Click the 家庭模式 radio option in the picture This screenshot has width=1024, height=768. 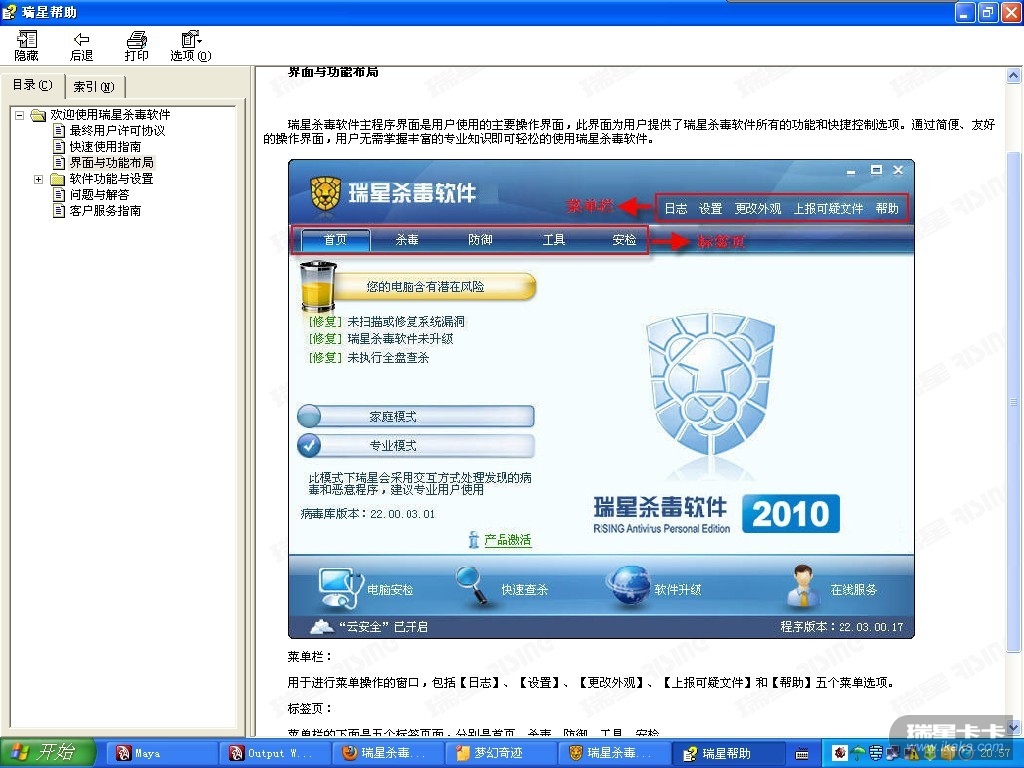[416, 417]
